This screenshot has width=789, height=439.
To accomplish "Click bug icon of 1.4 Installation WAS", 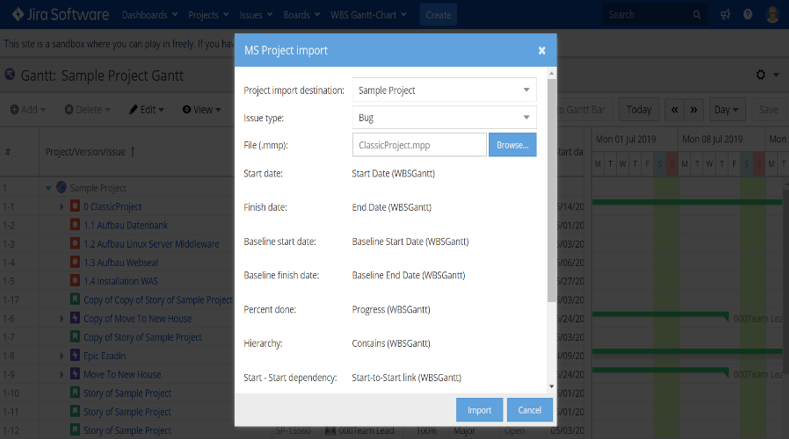I will point(74,280).
